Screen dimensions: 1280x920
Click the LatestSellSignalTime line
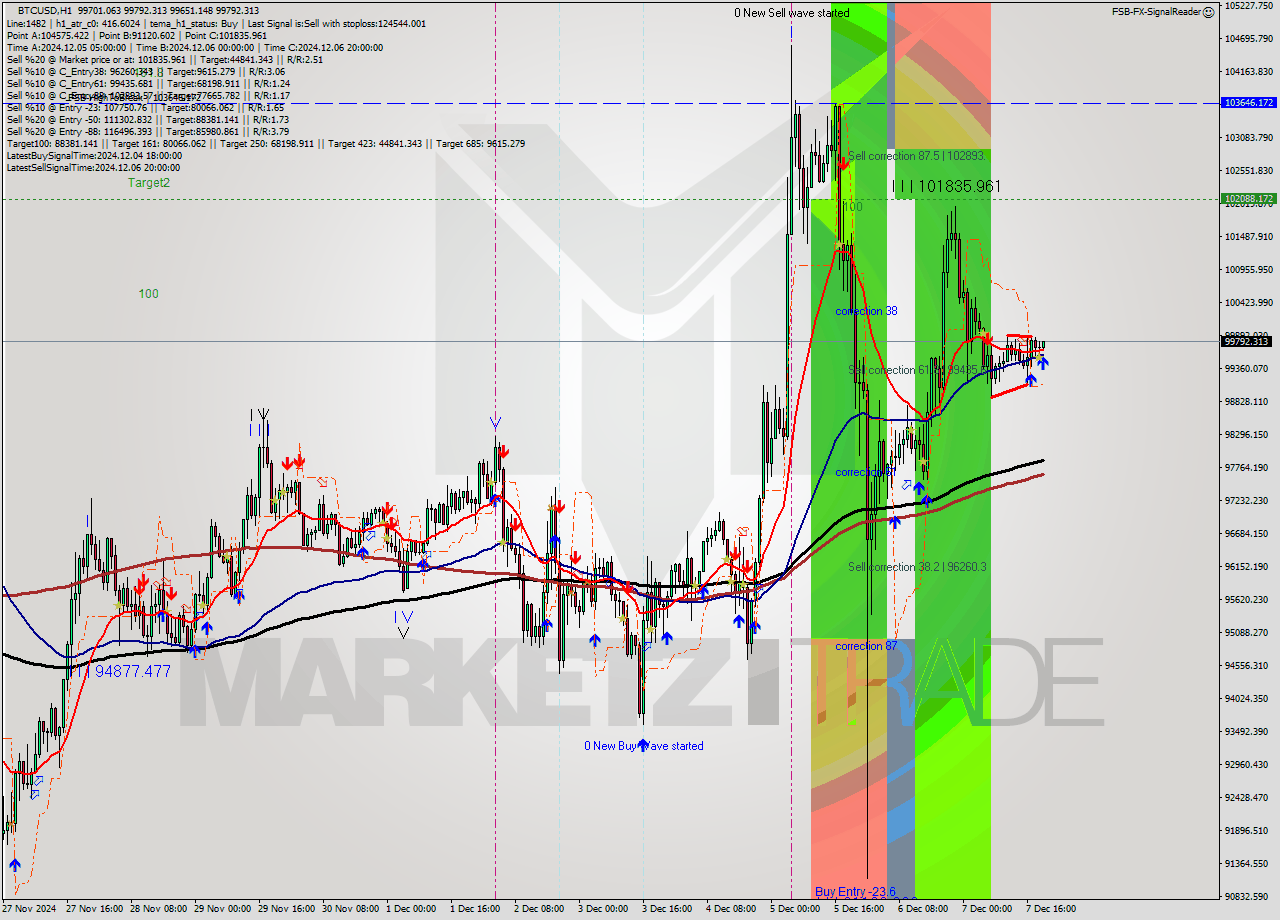pos(94,167)
